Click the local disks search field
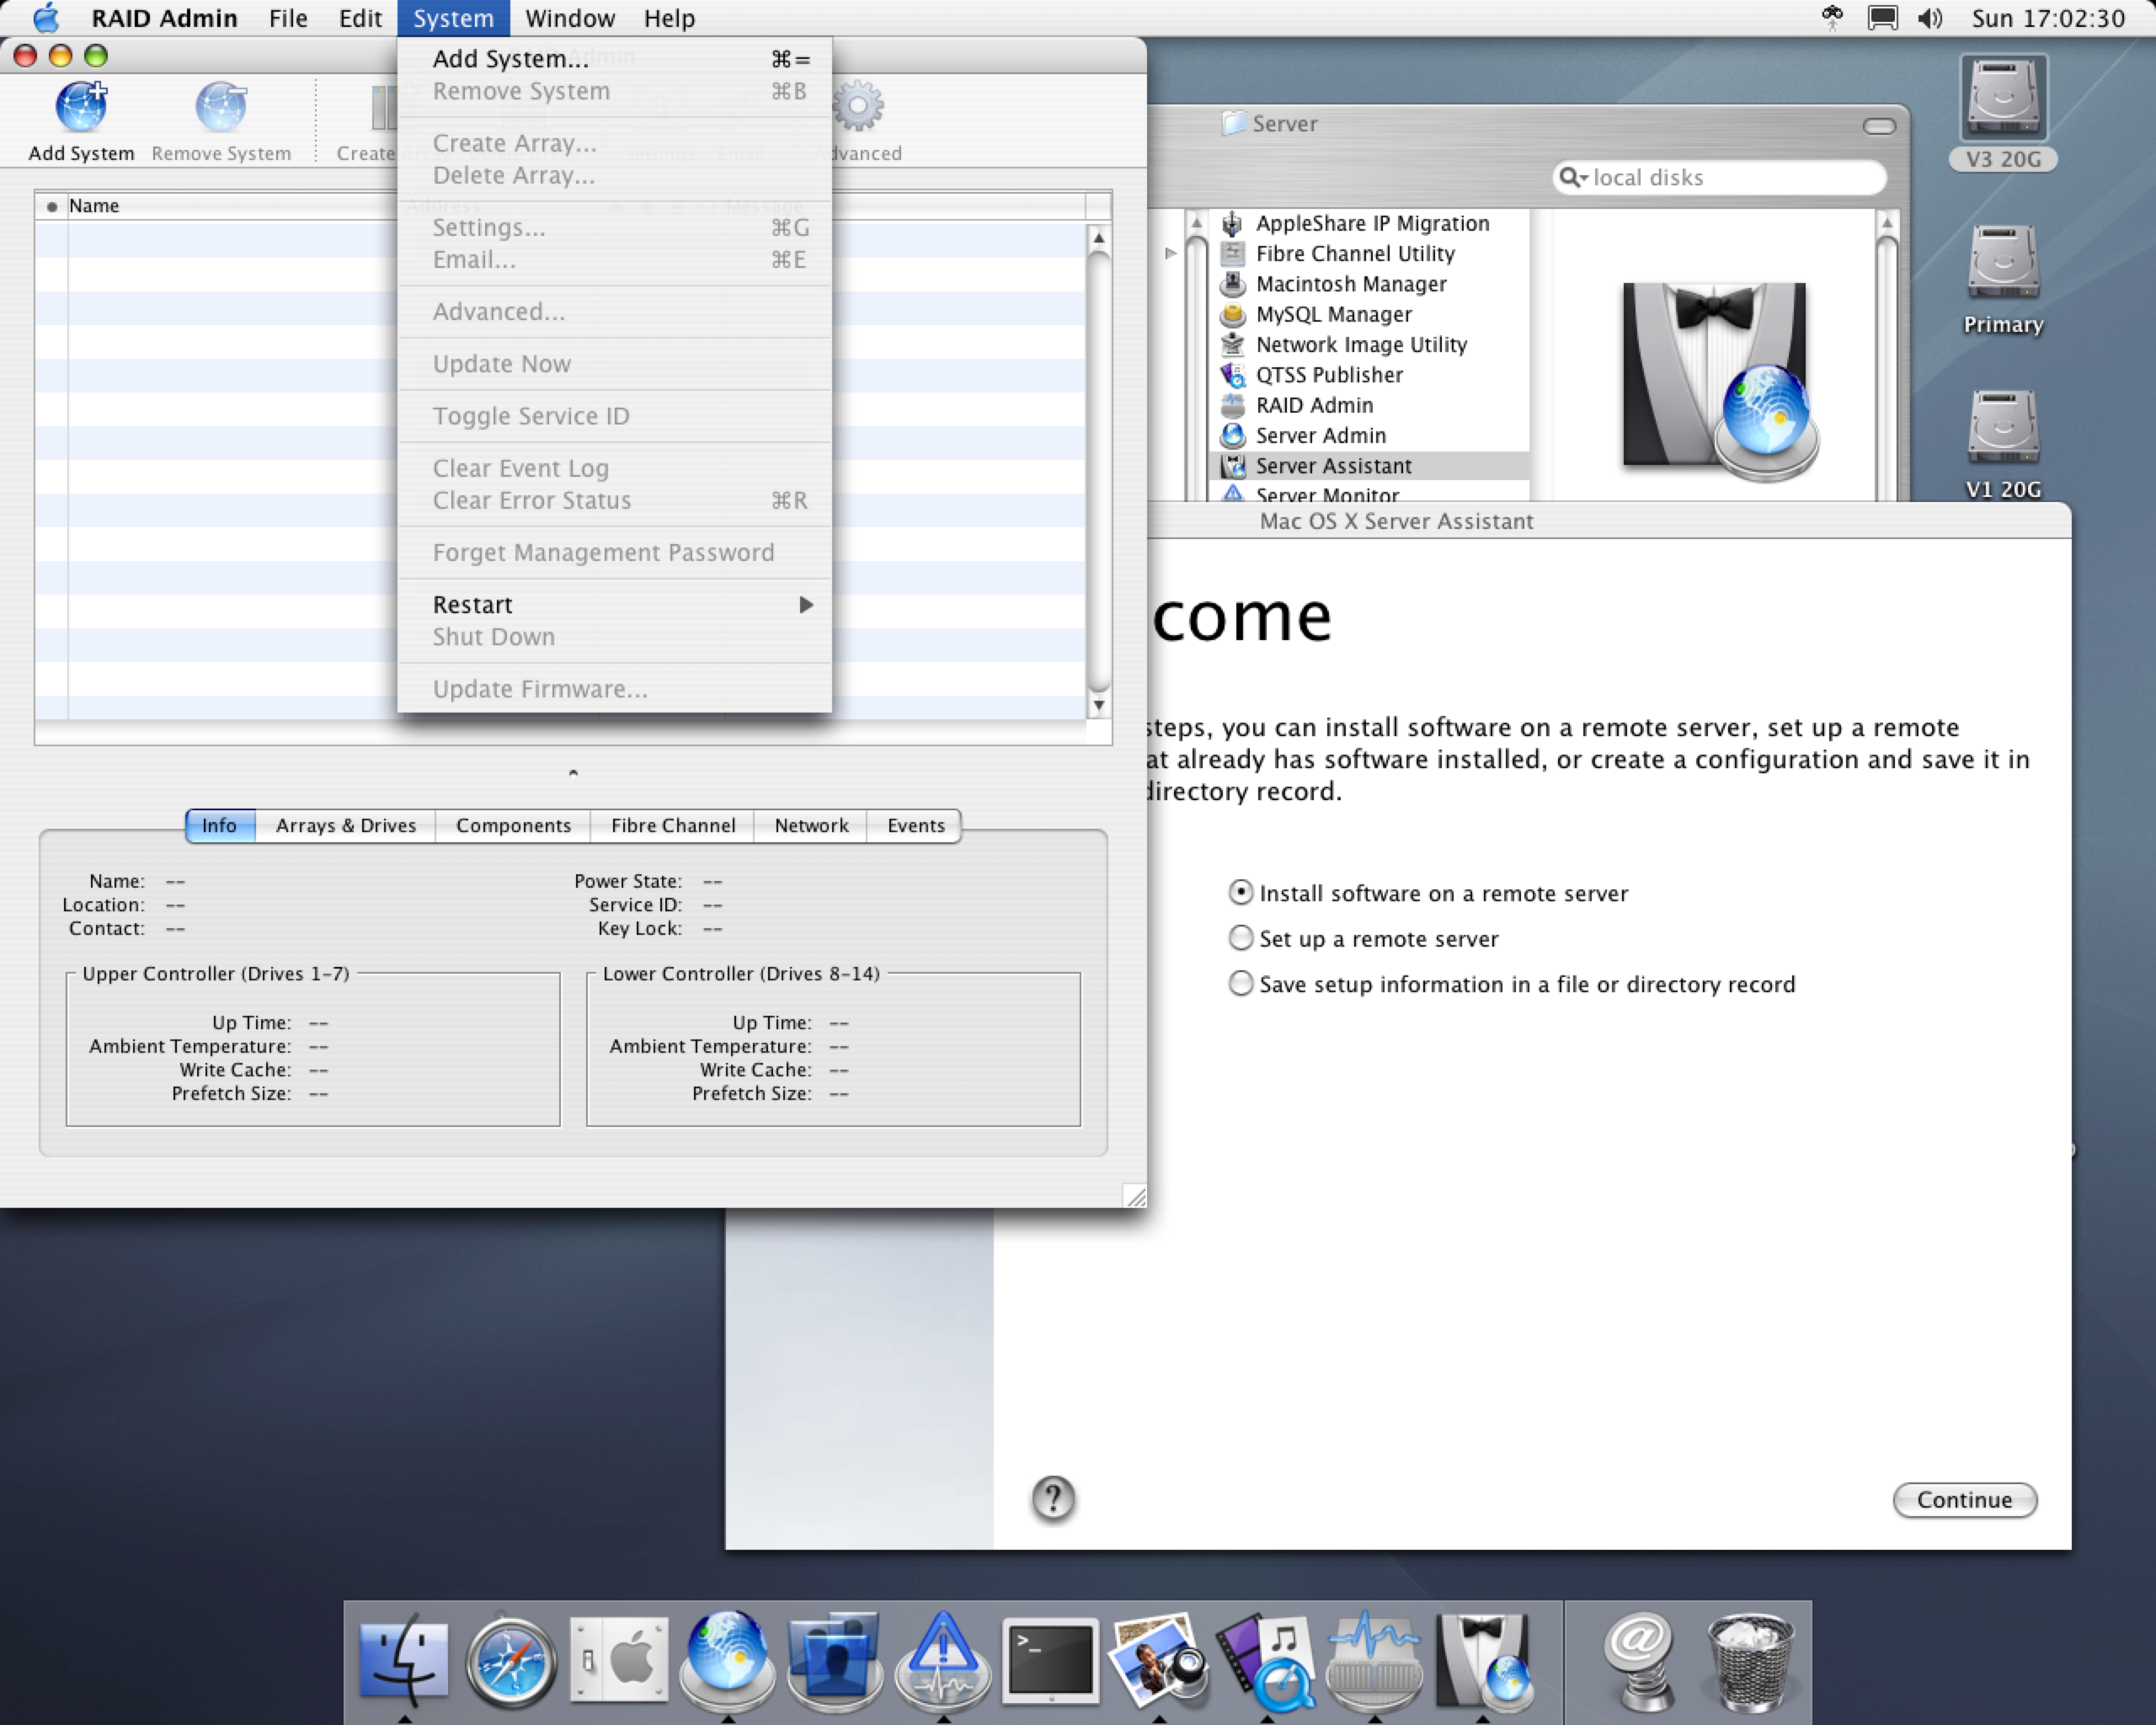The image size is (2156, 1725). point(1718,177)
